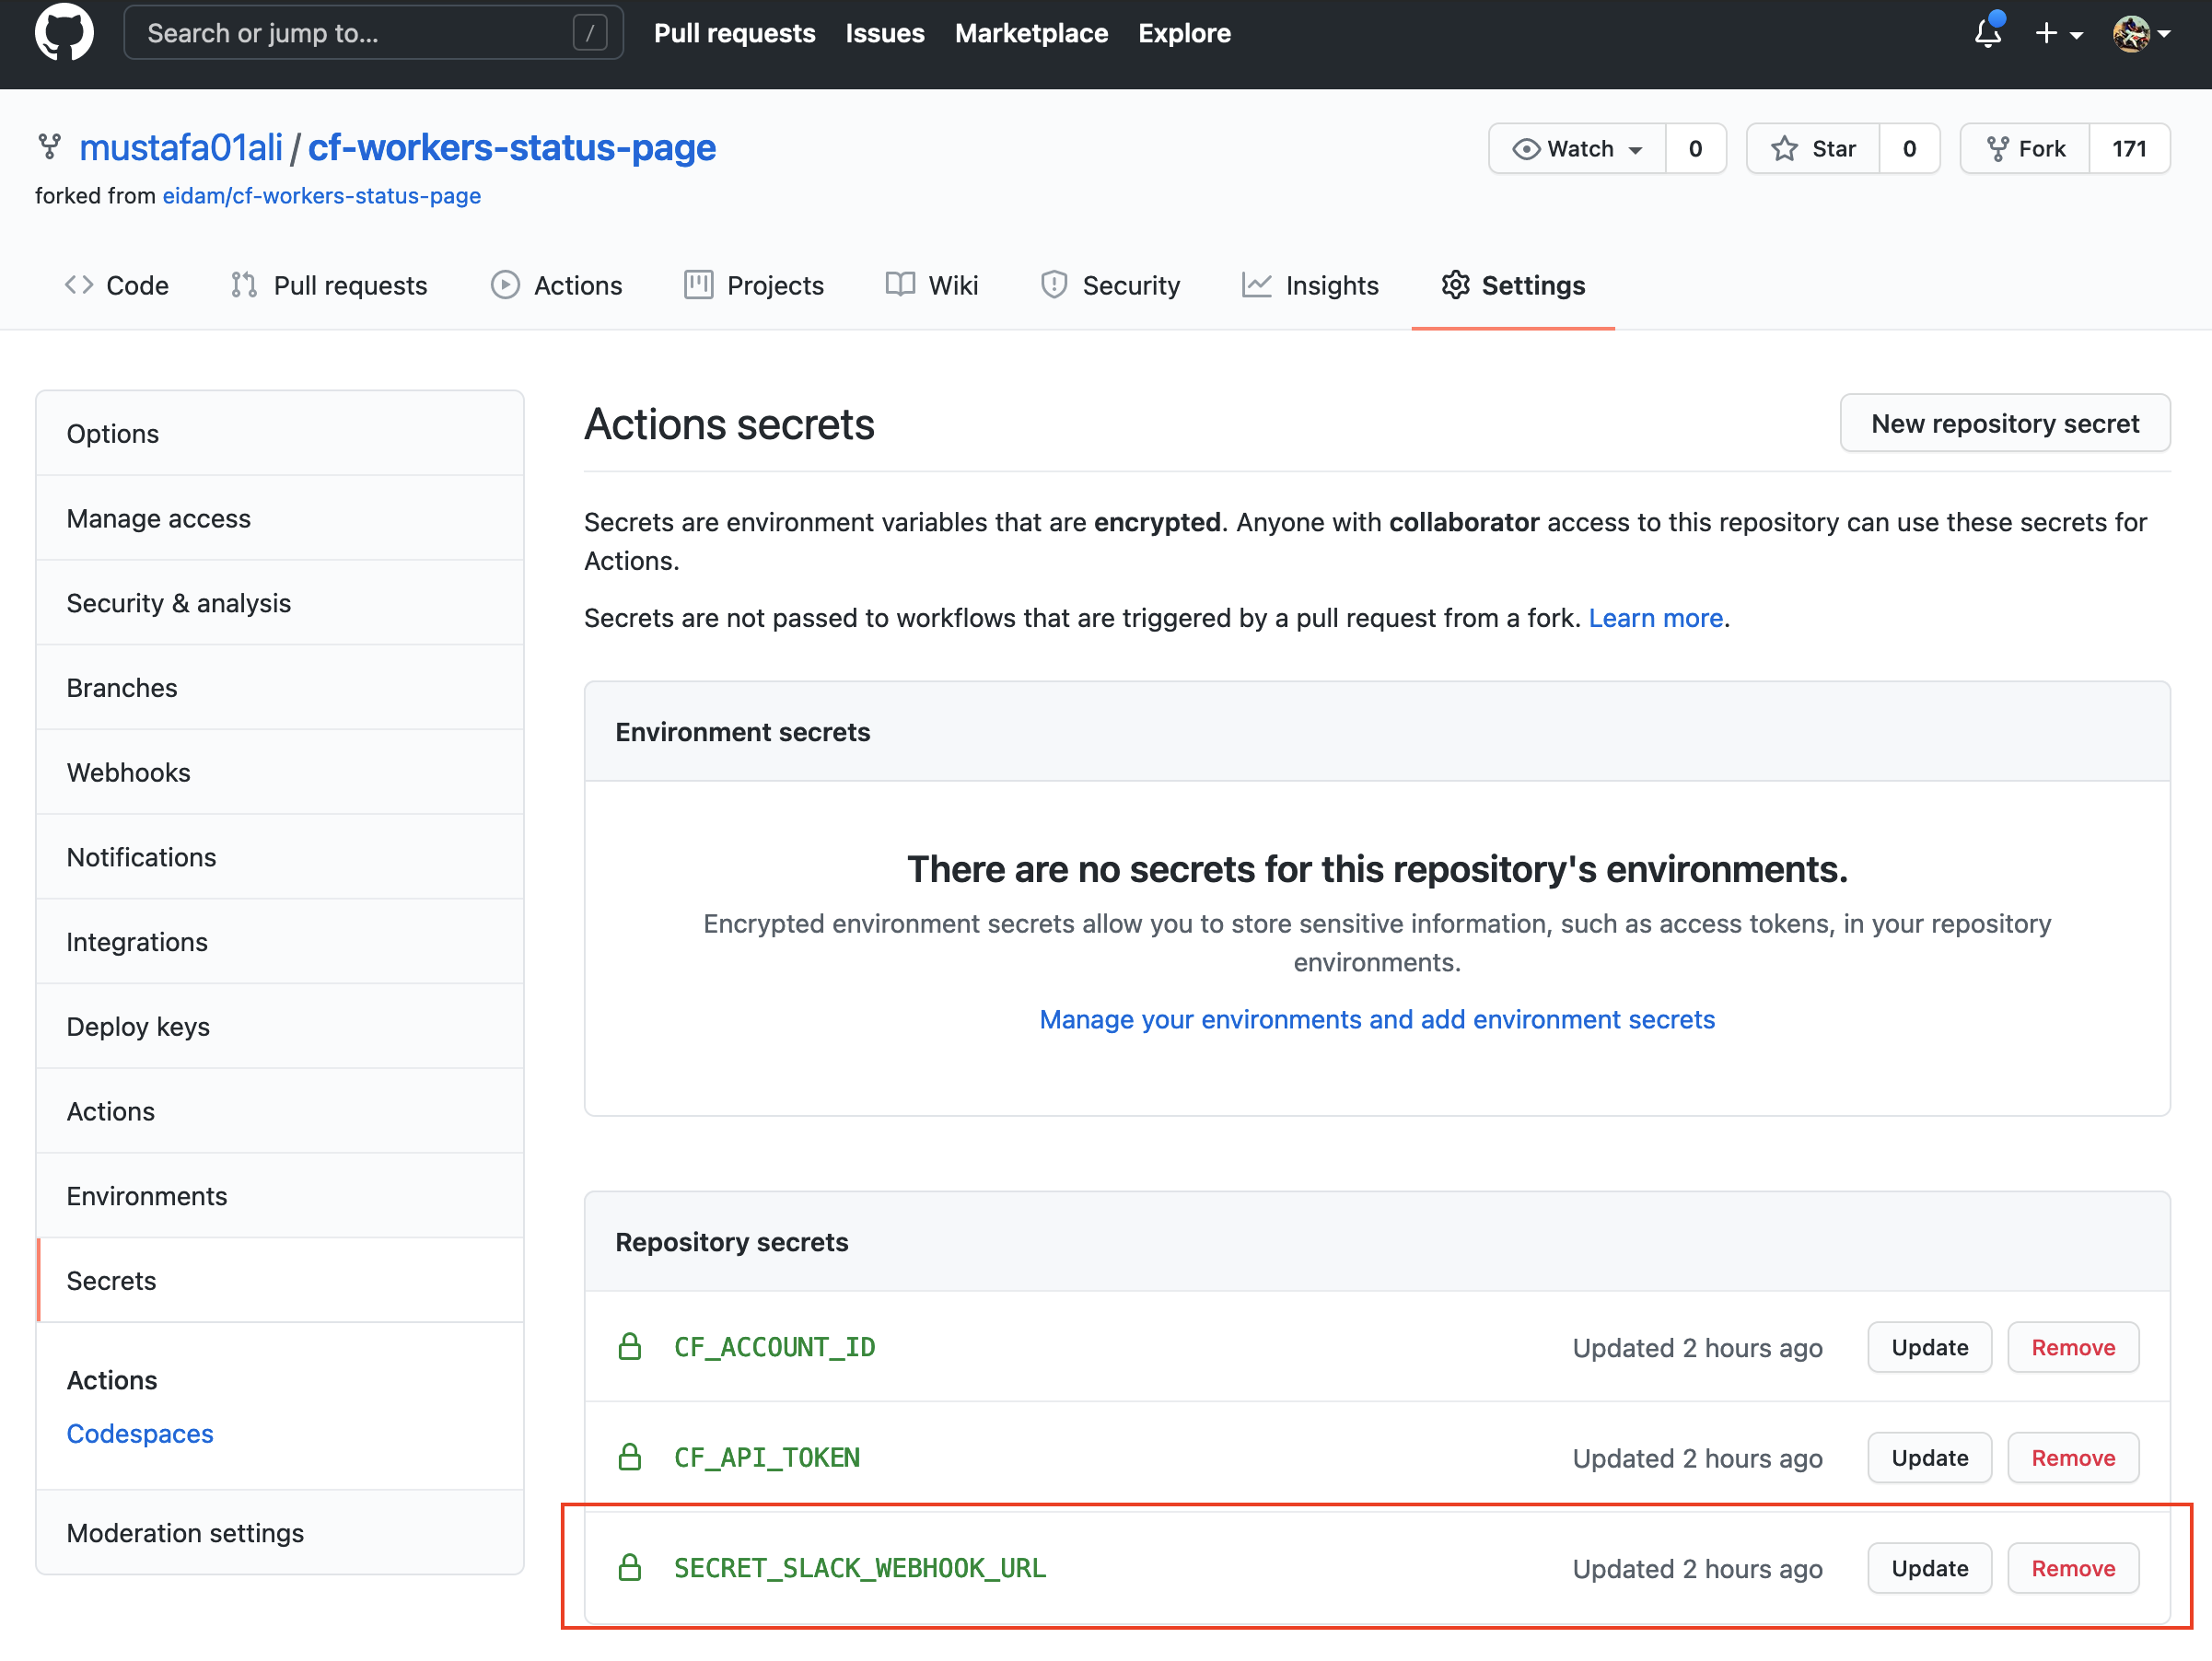Update the CF_ACCOUNT_ID secret
2212x1661 pixels.
1929,1347
